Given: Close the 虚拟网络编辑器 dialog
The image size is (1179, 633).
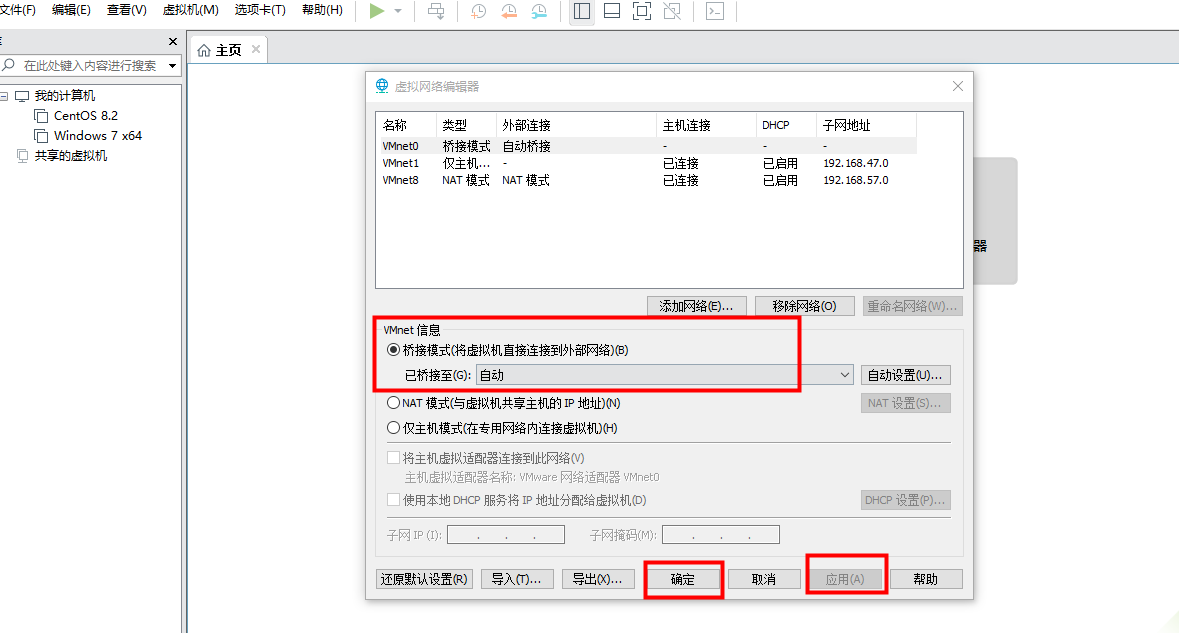Looking at the screenshot, I should pyautogui.click(x=958, y=86).
